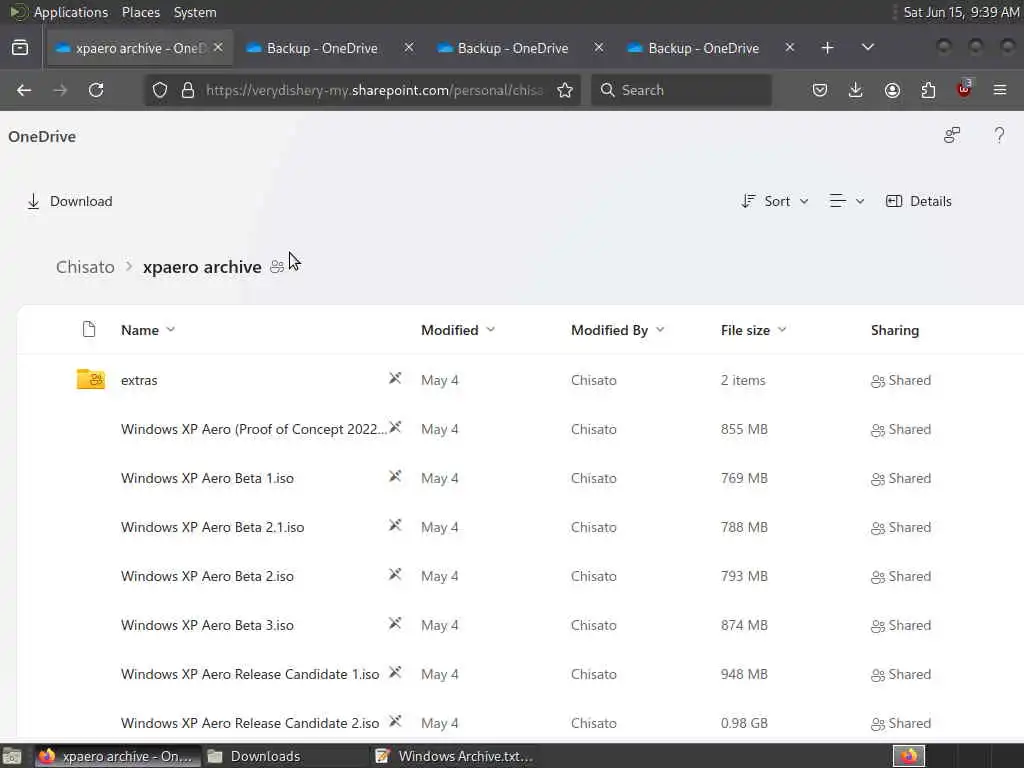The height and width of the screenshot is (768, 1024).
Task: Click the file type column icon
Action: pos(89,329)
